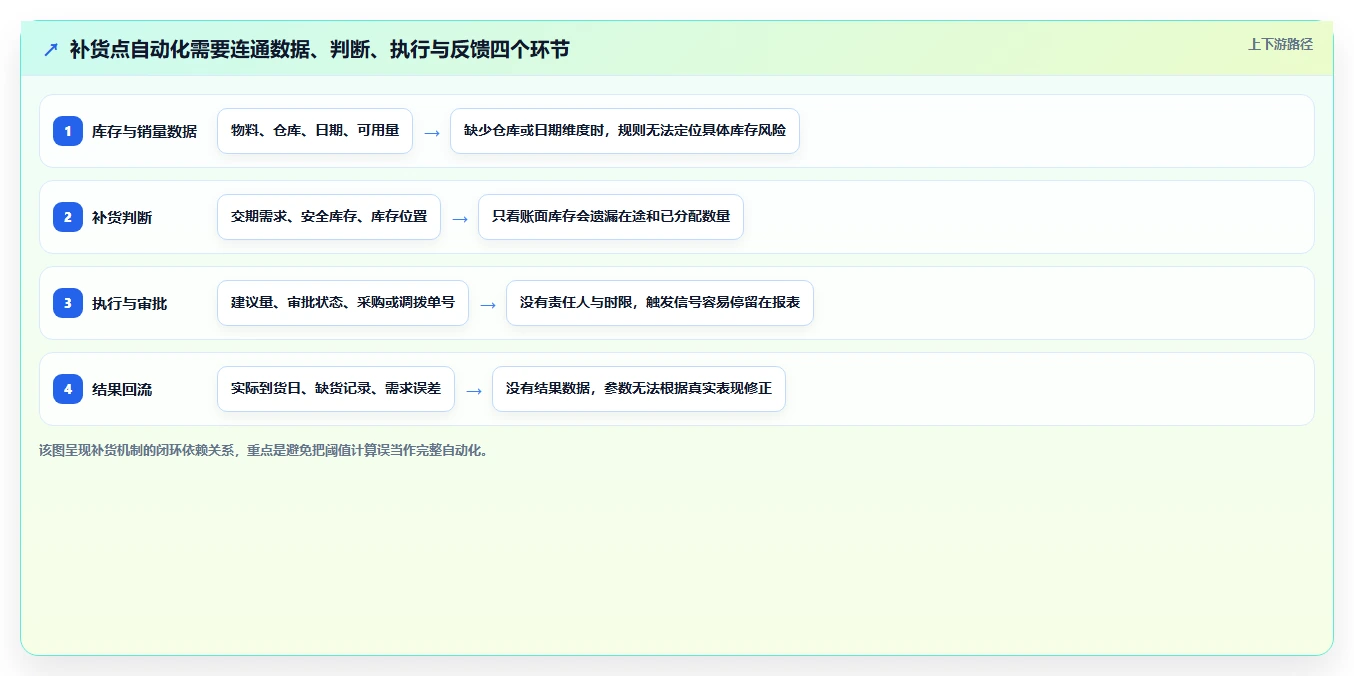This screenshot has width=1354, height=676.
Task: Click the 上下游路径 label
Action: 1280,44
